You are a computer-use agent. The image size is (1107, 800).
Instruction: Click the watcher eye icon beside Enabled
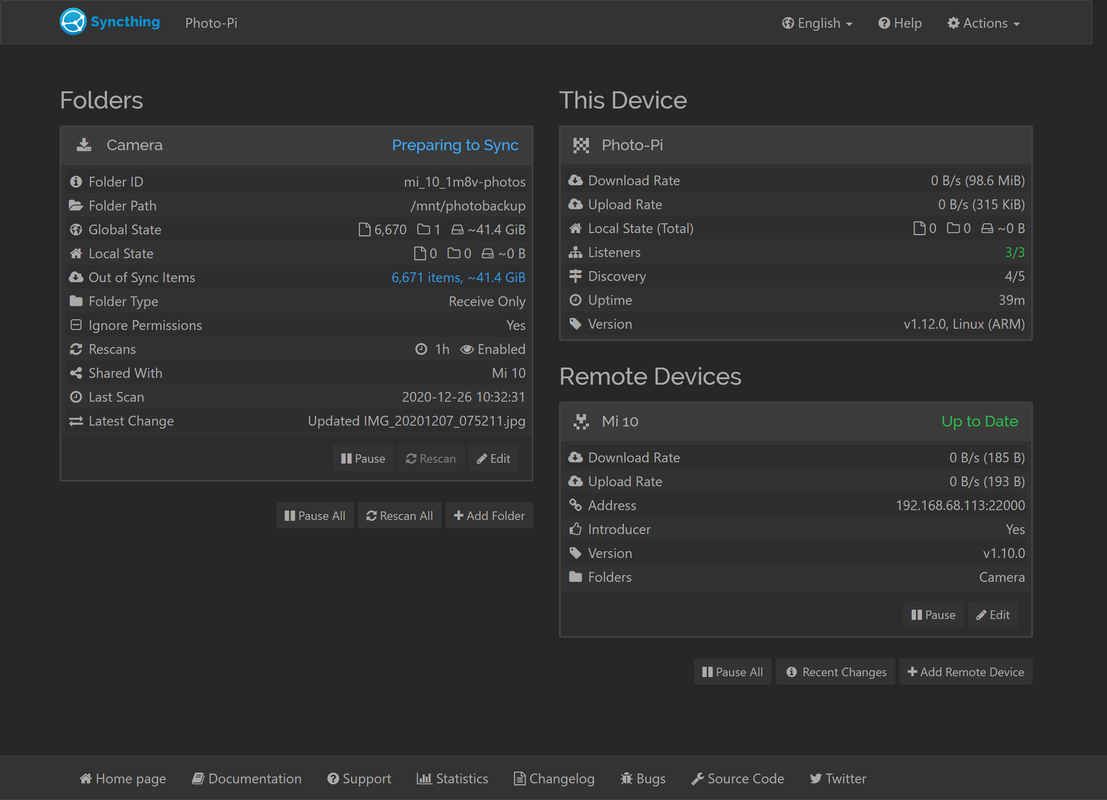(467, 350)
